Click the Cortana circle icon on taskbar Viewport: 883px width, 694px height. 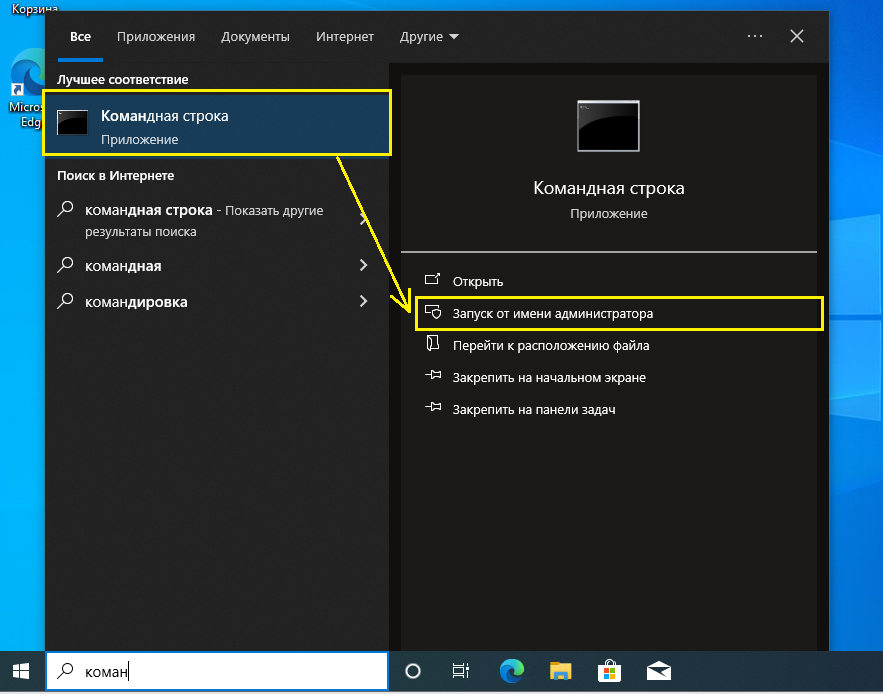[413, 671]
